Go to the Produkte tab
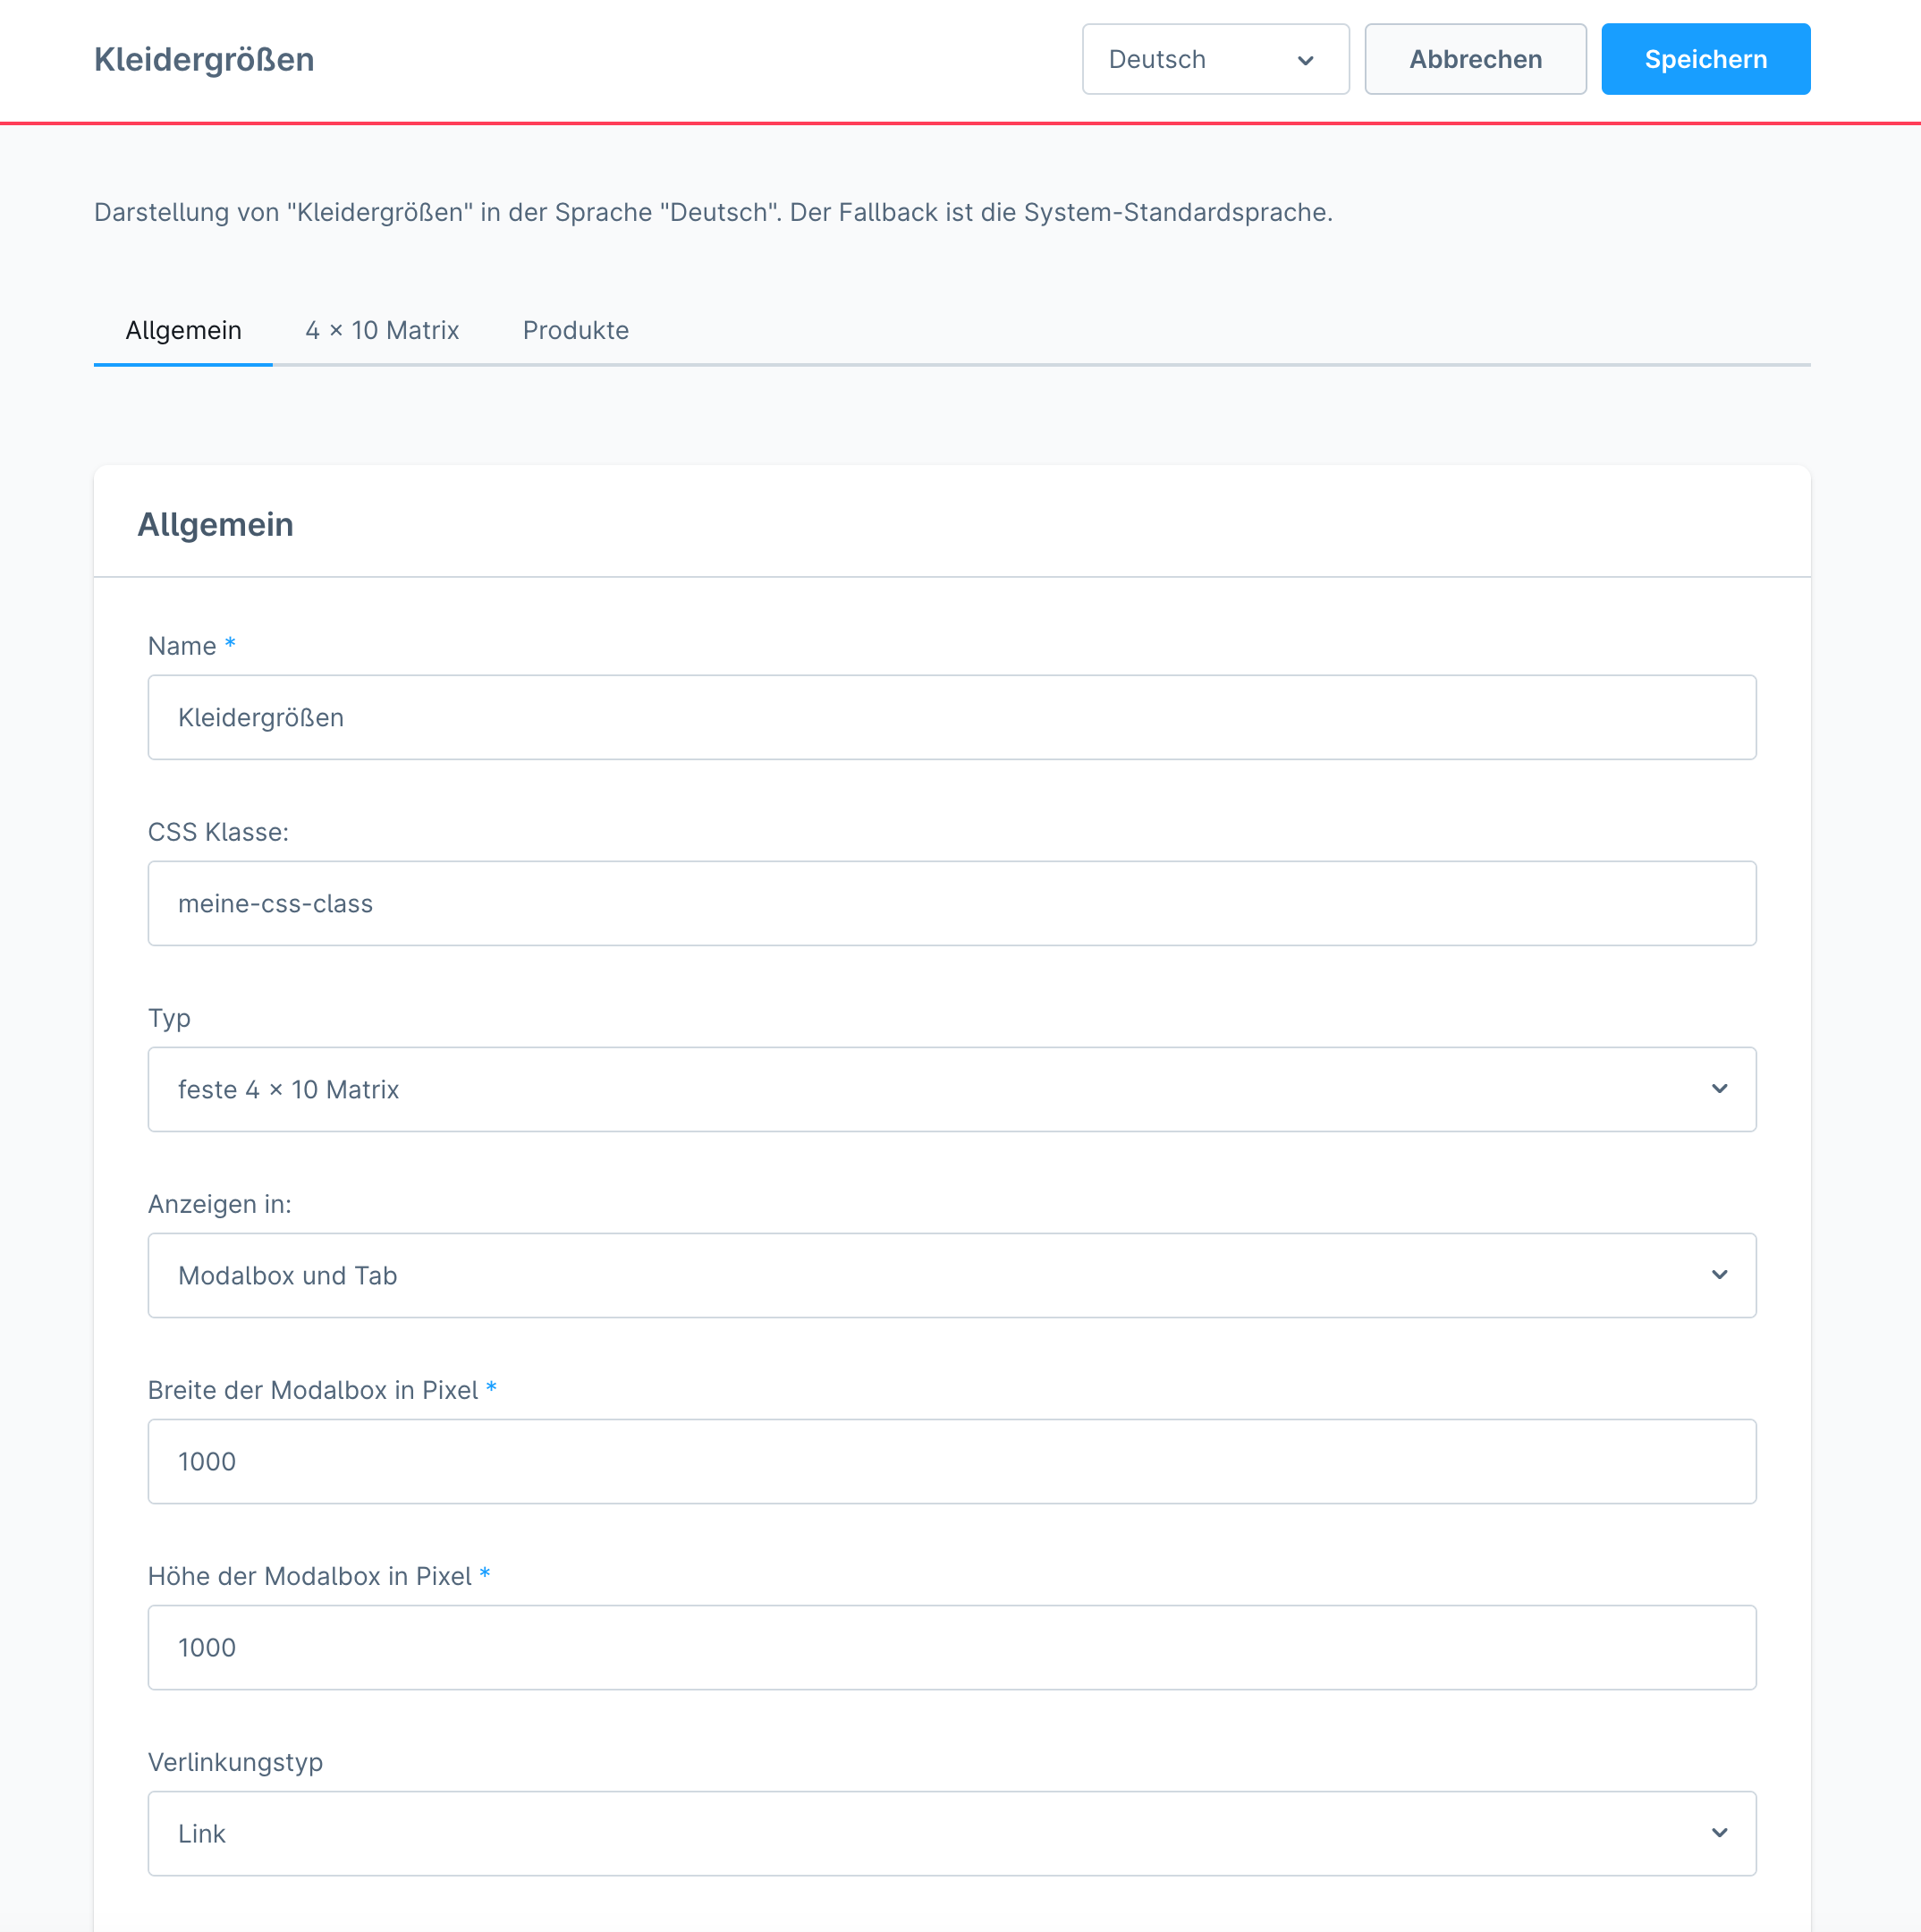 [x=576, y=331]
